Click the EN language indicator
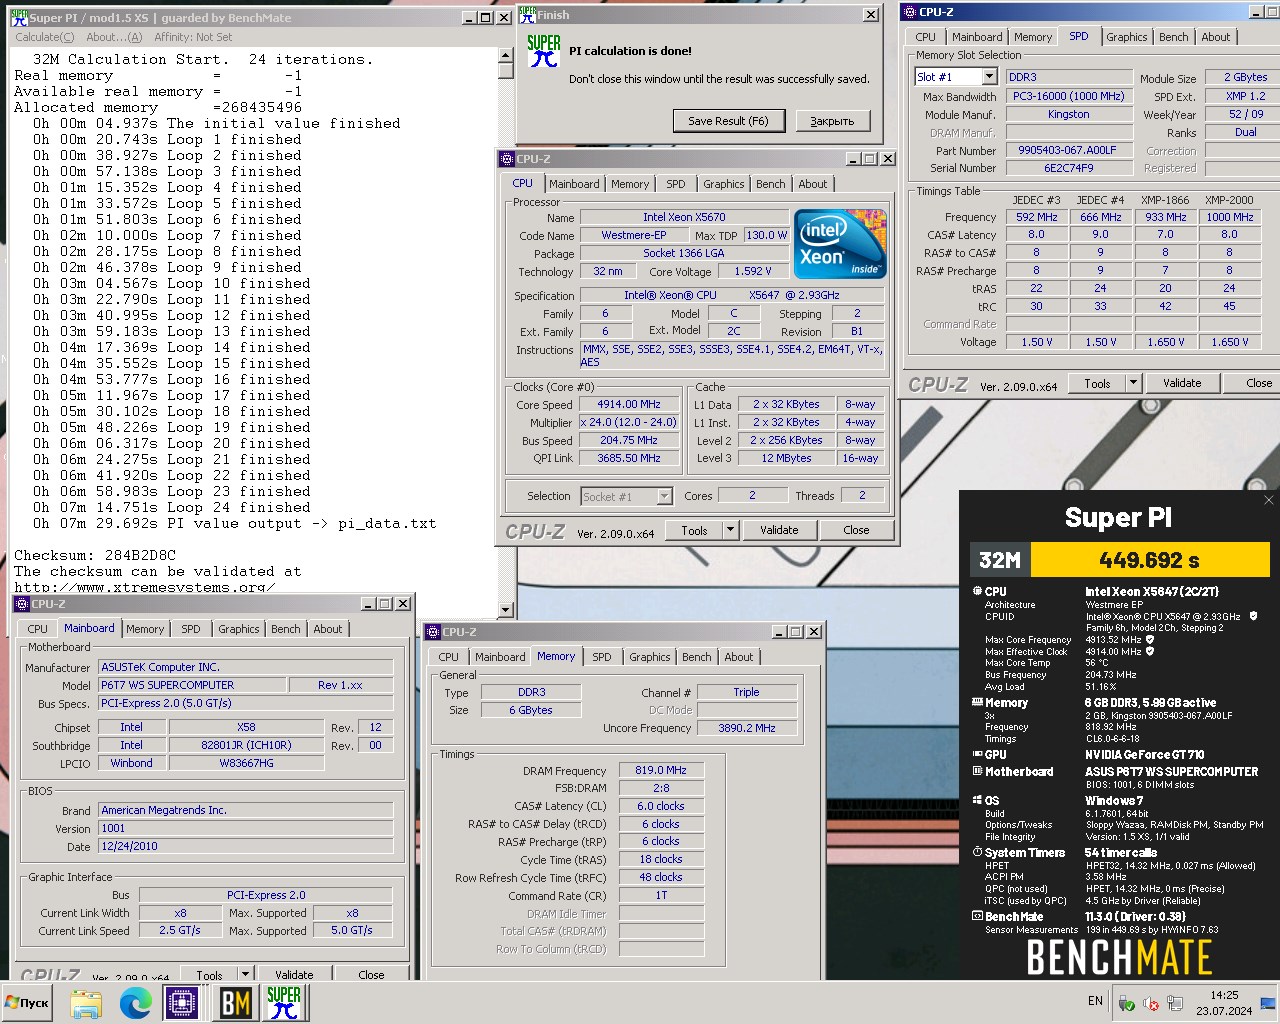This screenshot has width=1280, height=1024. (1095, 1001)
